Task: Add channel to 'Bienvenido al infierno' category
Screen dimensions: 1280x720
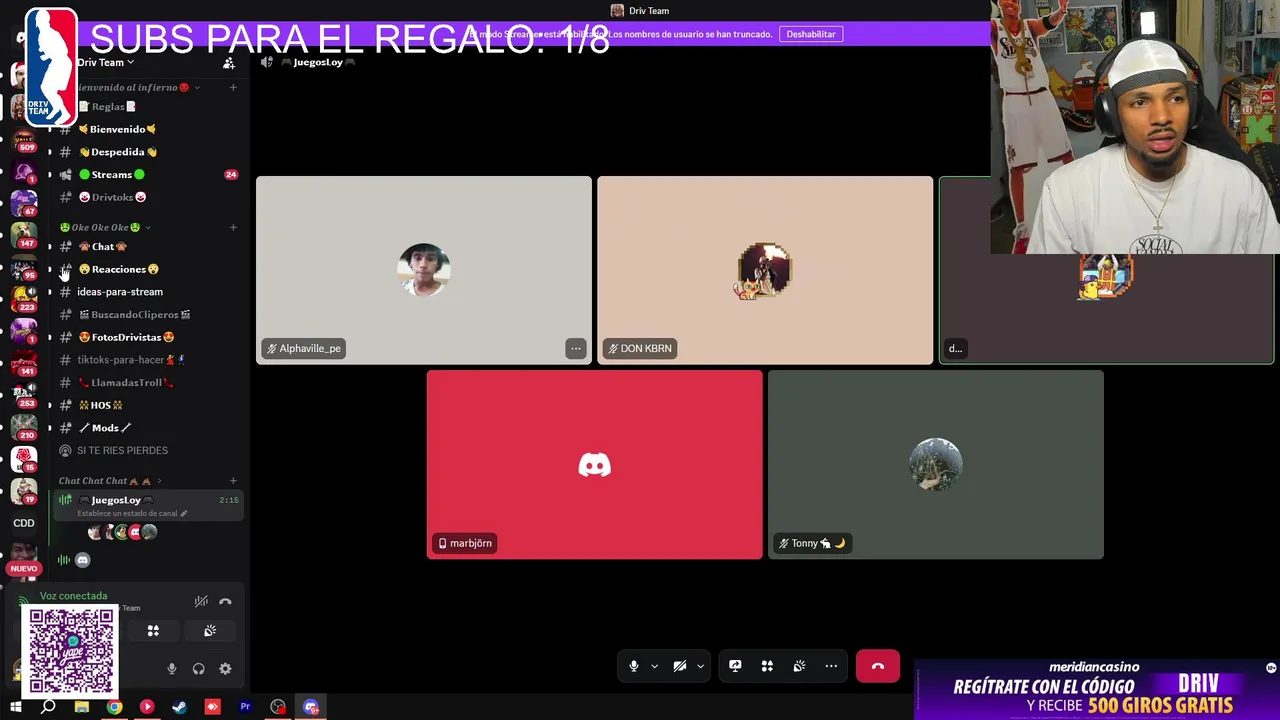Action: 233,88
